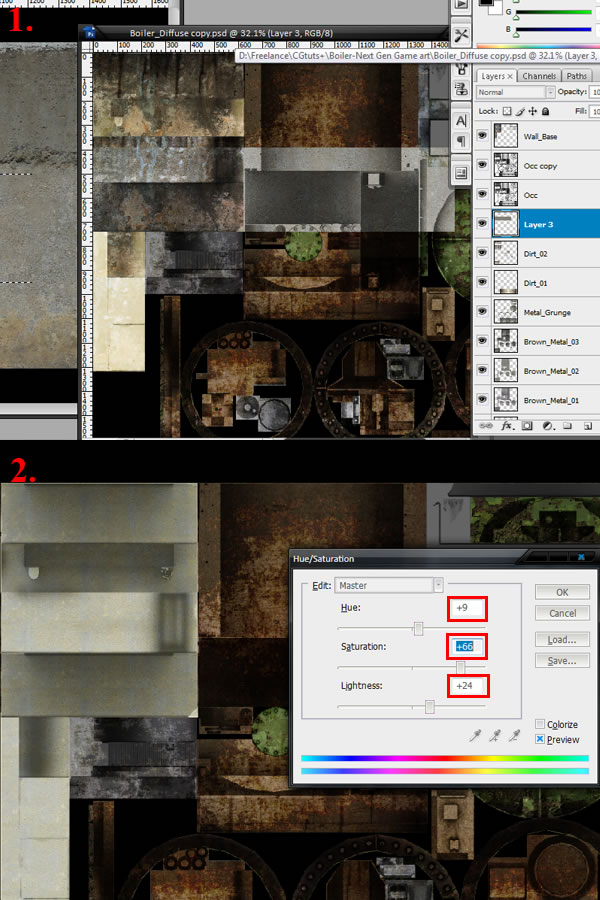Screen dimensions: 600x900
Task: Hide the Brown_Metal_02 layer
Action: 482,370
